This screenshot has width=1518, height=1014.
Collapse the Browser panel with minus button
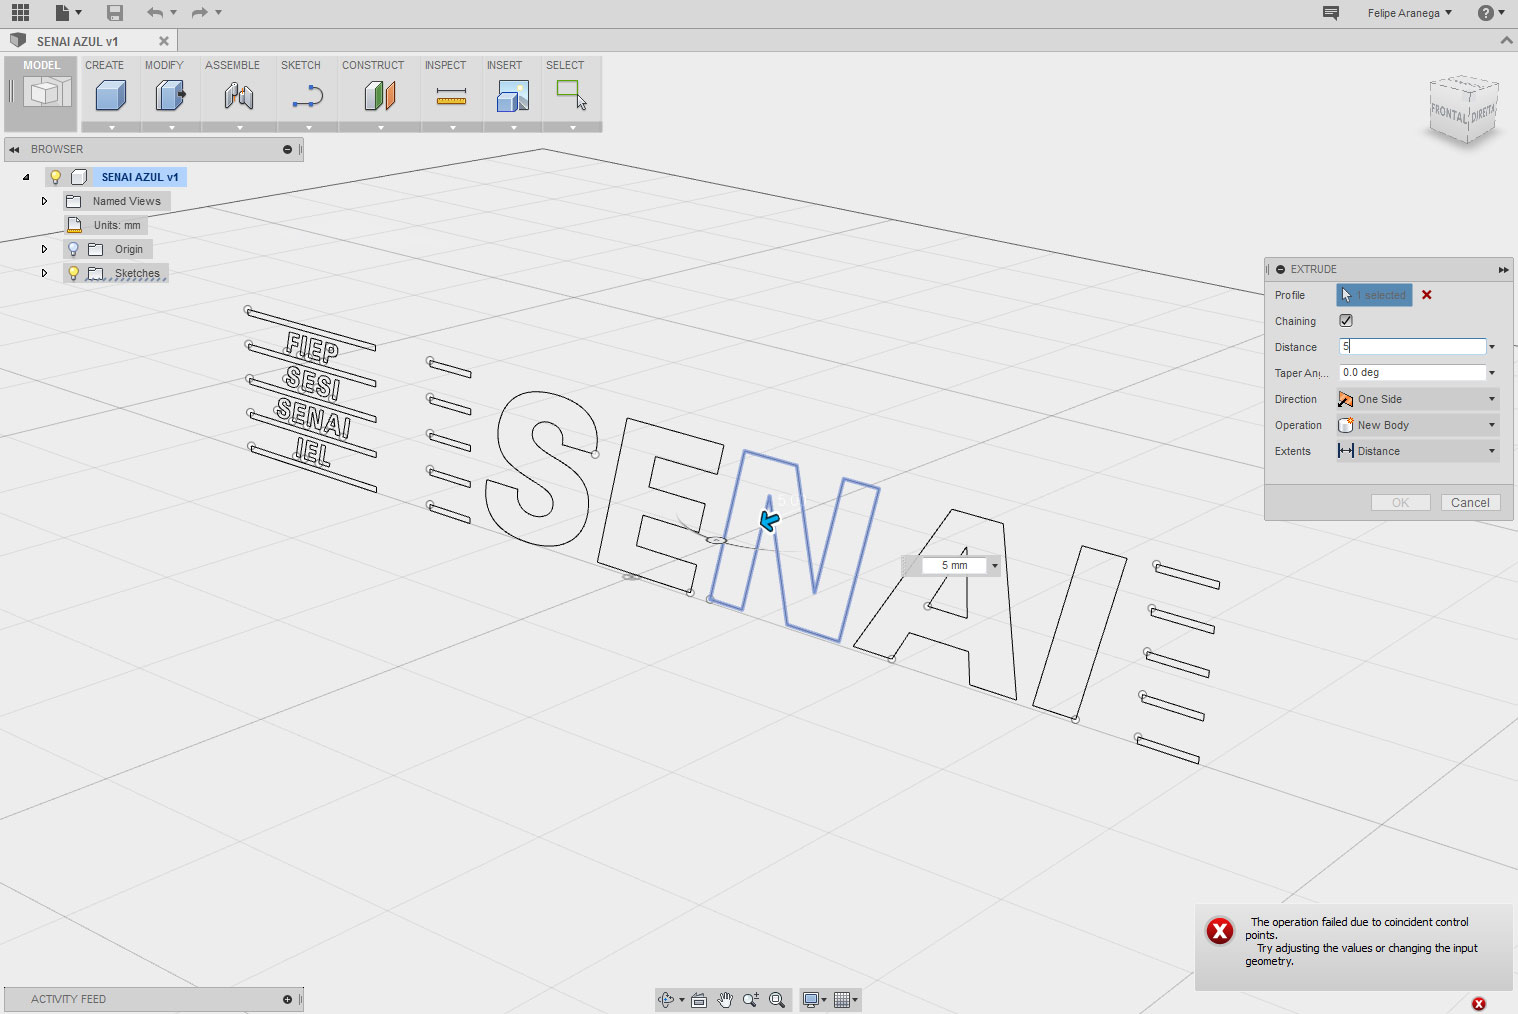[287, 149]
